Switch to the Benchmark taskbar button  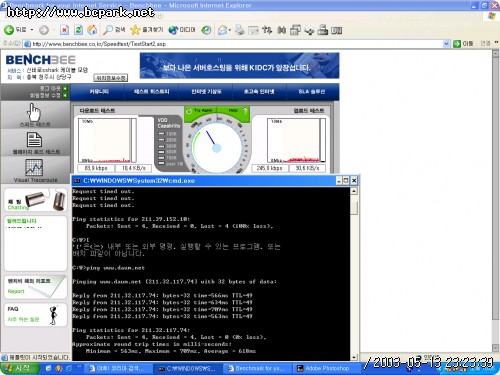pyautogui.click(x=258, y=368)
